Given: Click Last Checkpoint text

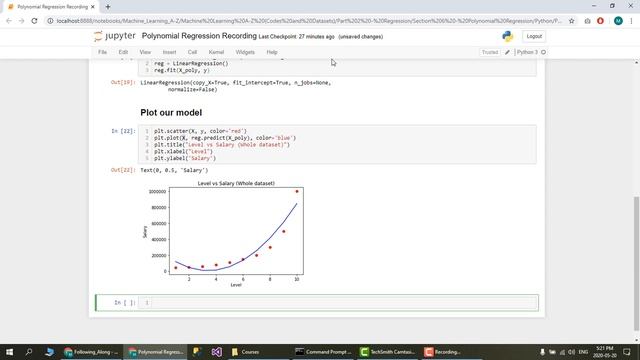Looking at the screenshot, I should [x=296, y=37].
